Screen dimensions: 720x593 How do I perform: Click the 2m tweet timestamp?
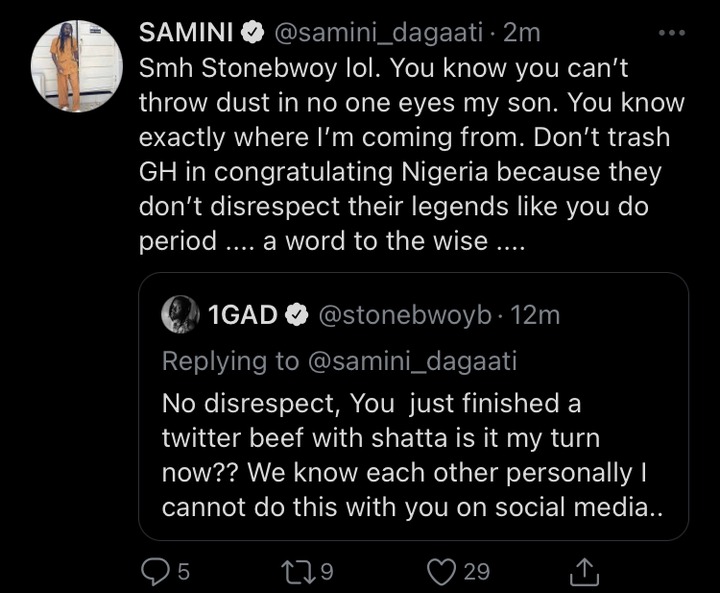[522, 33]
